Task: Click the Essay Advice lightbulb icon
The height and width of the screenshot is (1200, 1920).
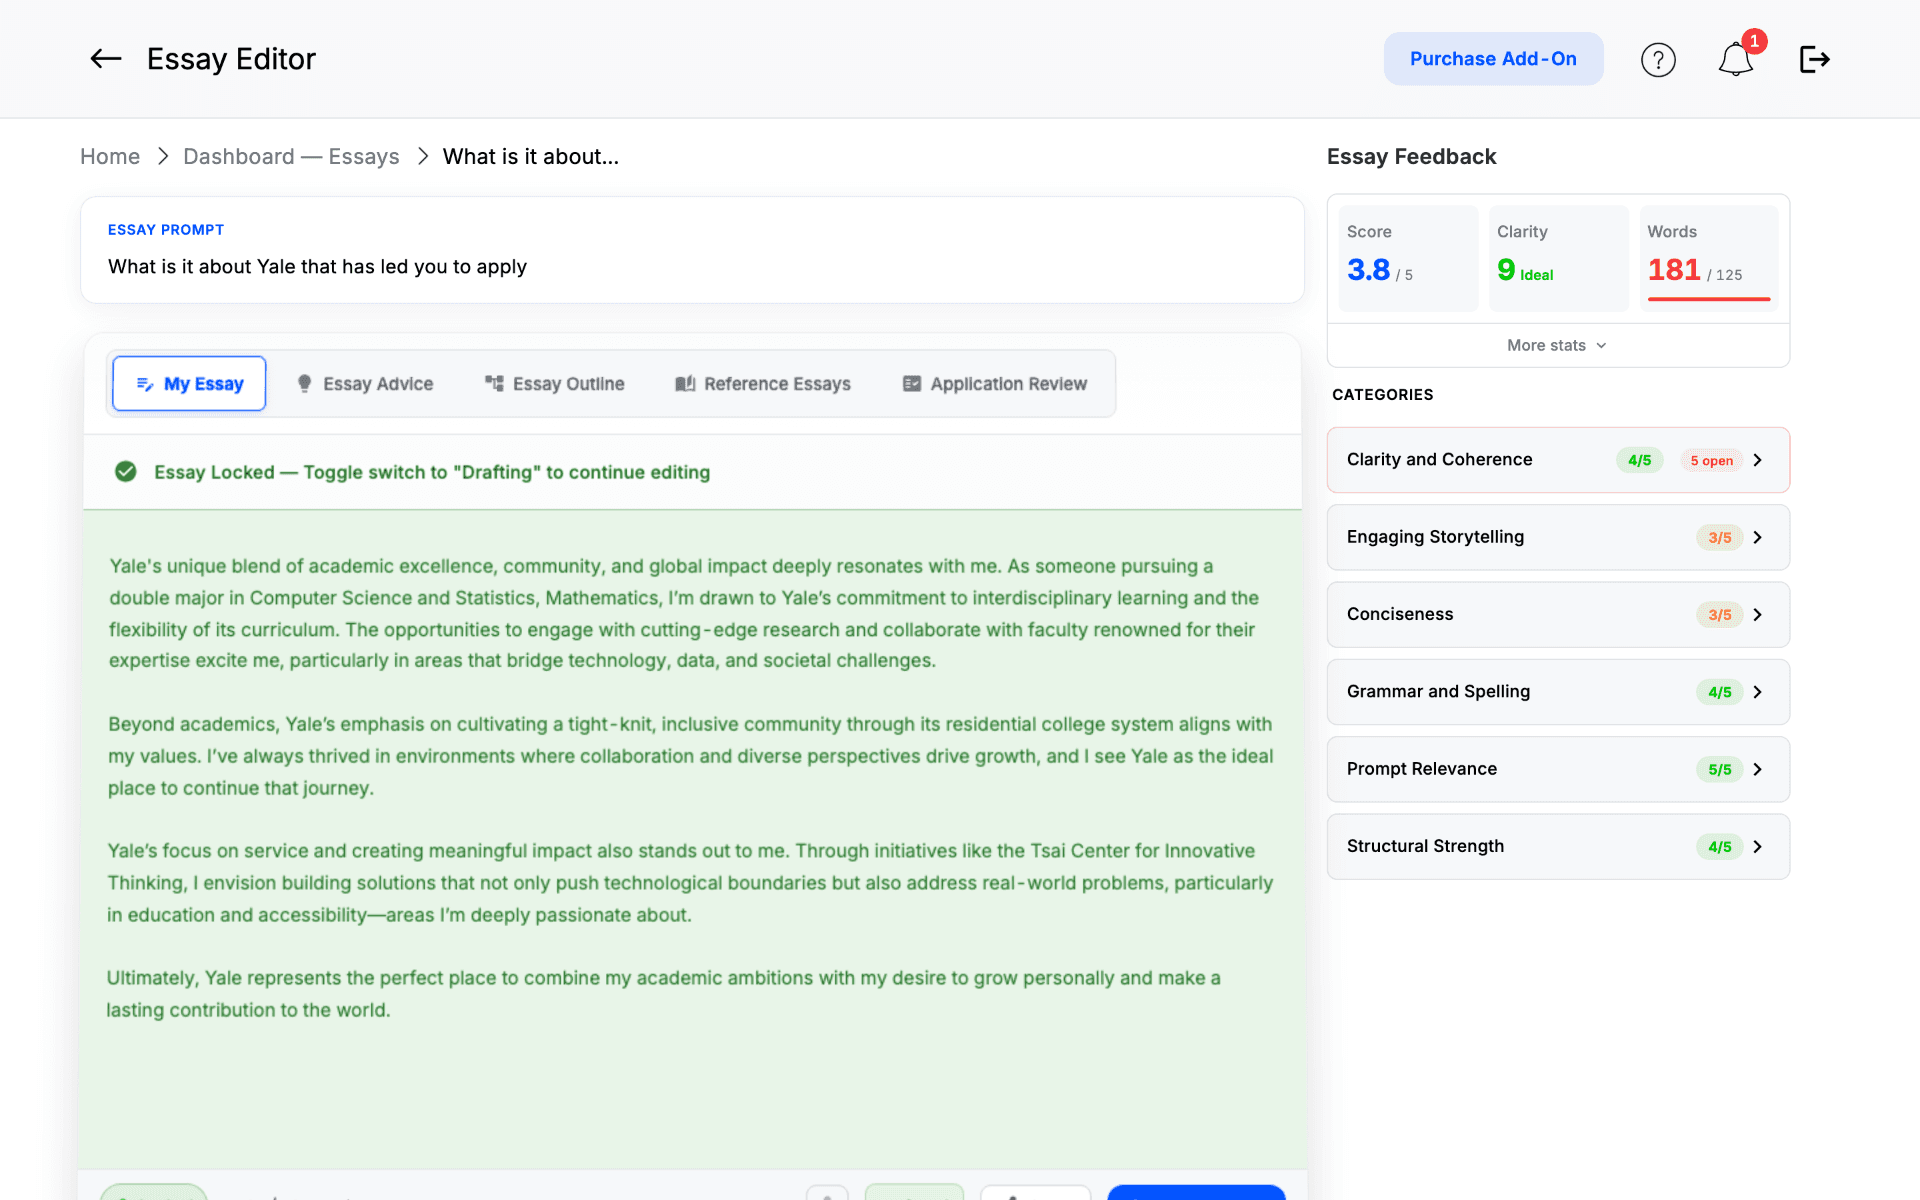Action: [x=304, y=384]
